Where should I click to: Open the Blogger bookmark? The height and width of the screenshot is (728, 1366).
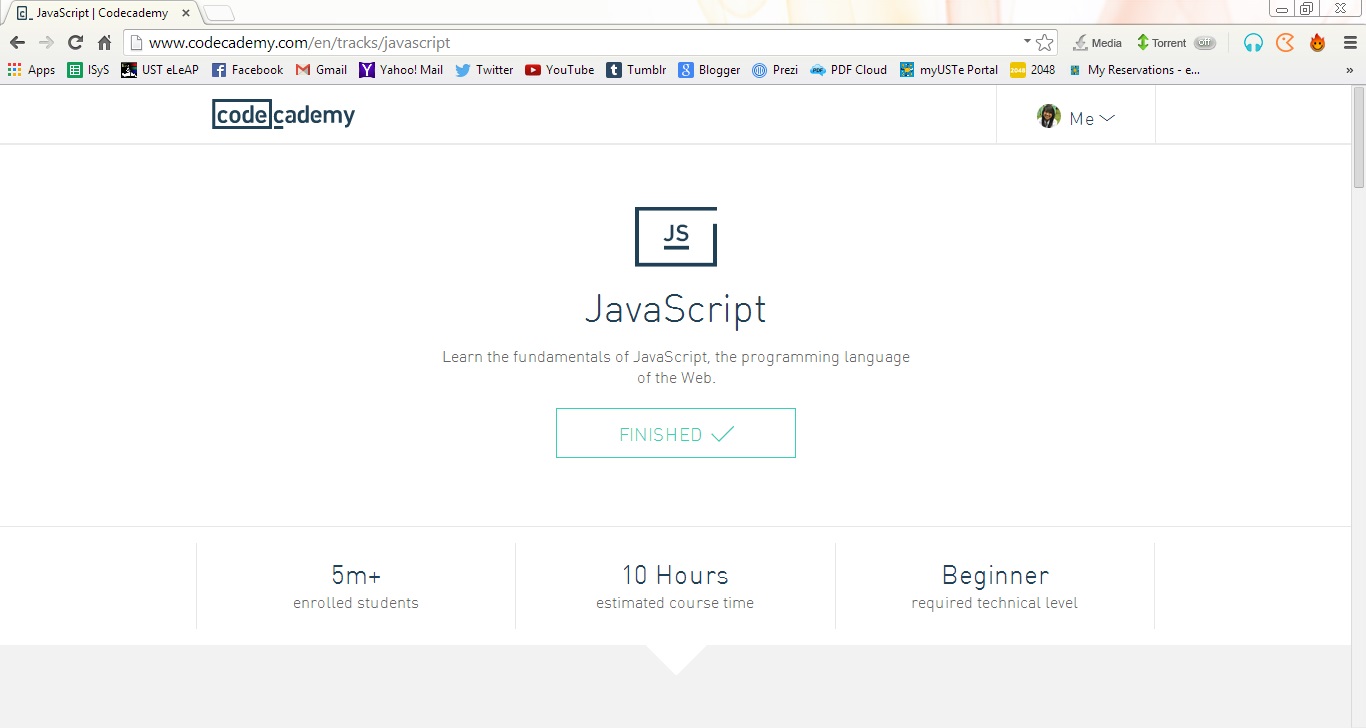point(709,70)
